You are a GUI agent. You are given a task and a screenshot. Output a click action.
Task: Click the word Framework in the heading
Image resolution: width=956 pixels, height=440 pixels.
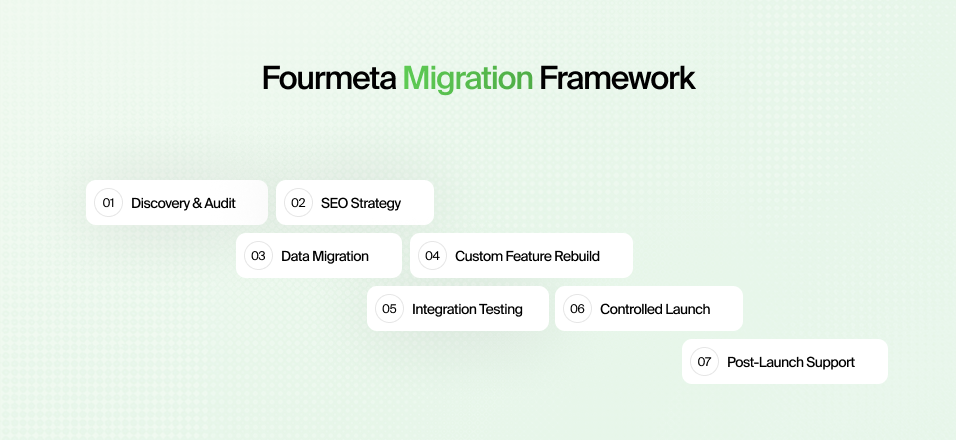[x=617, y=78]
